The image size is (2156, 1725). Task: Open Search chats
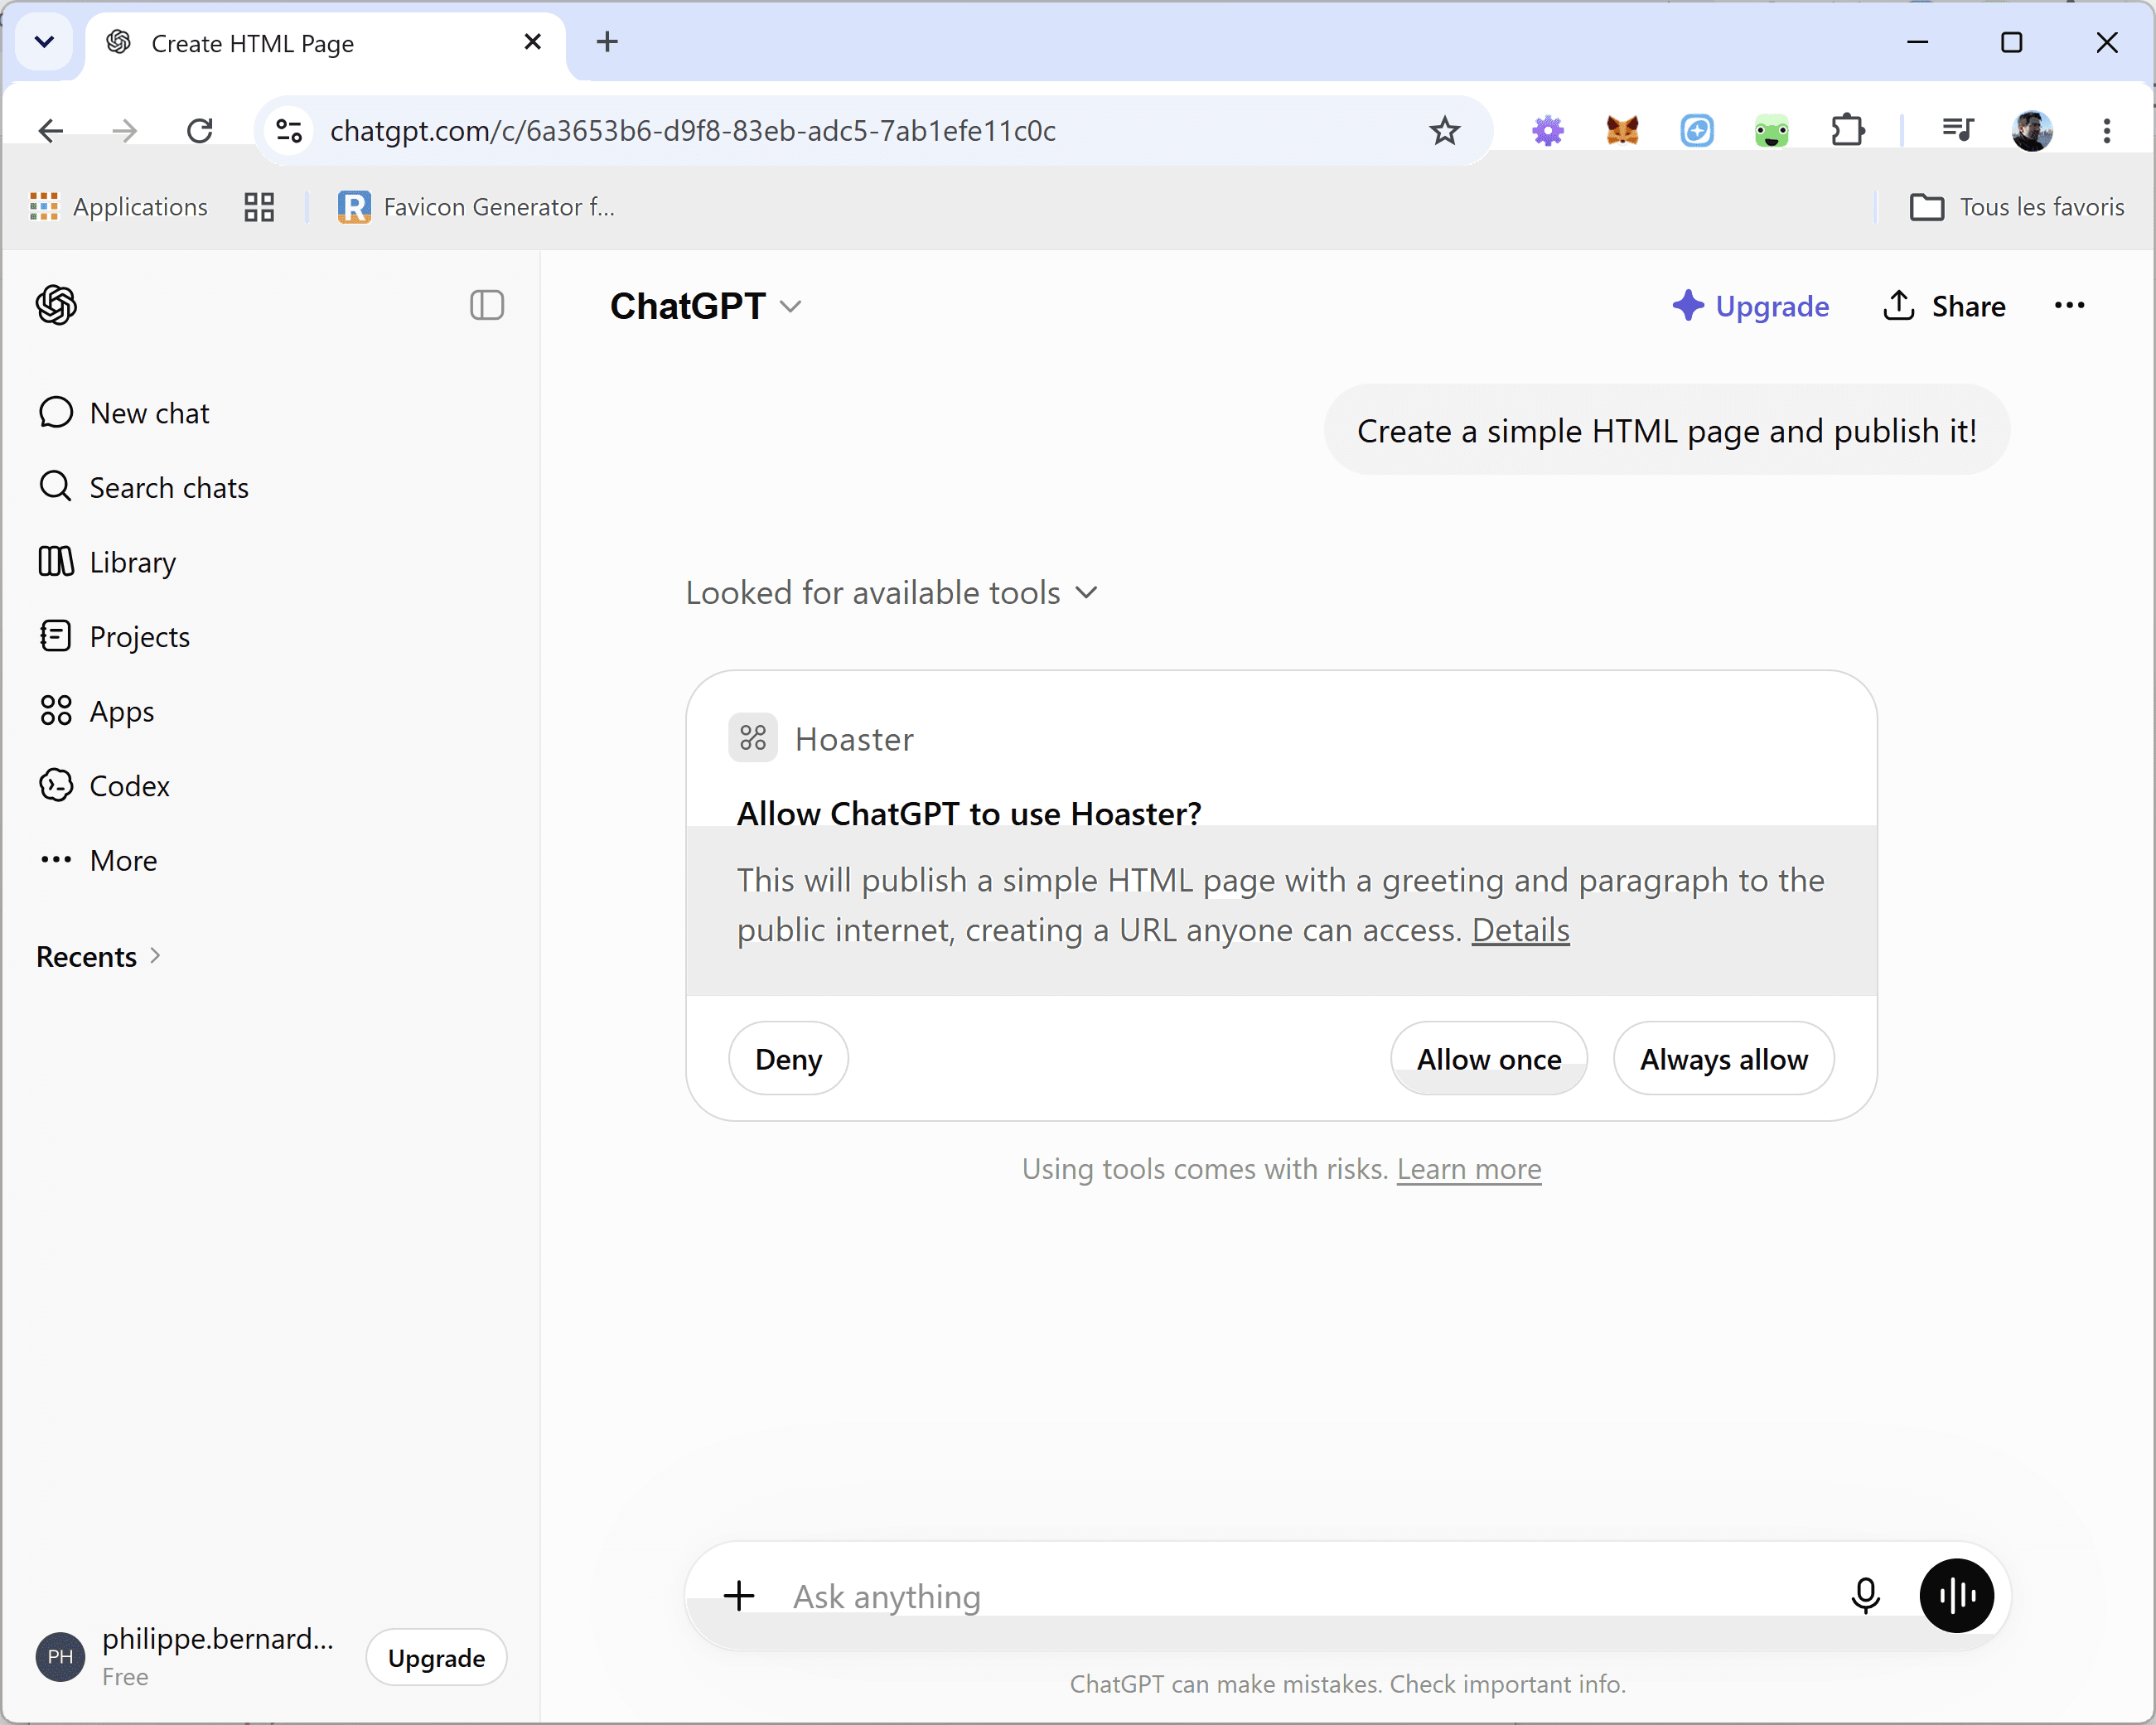[x=143, y=487]
